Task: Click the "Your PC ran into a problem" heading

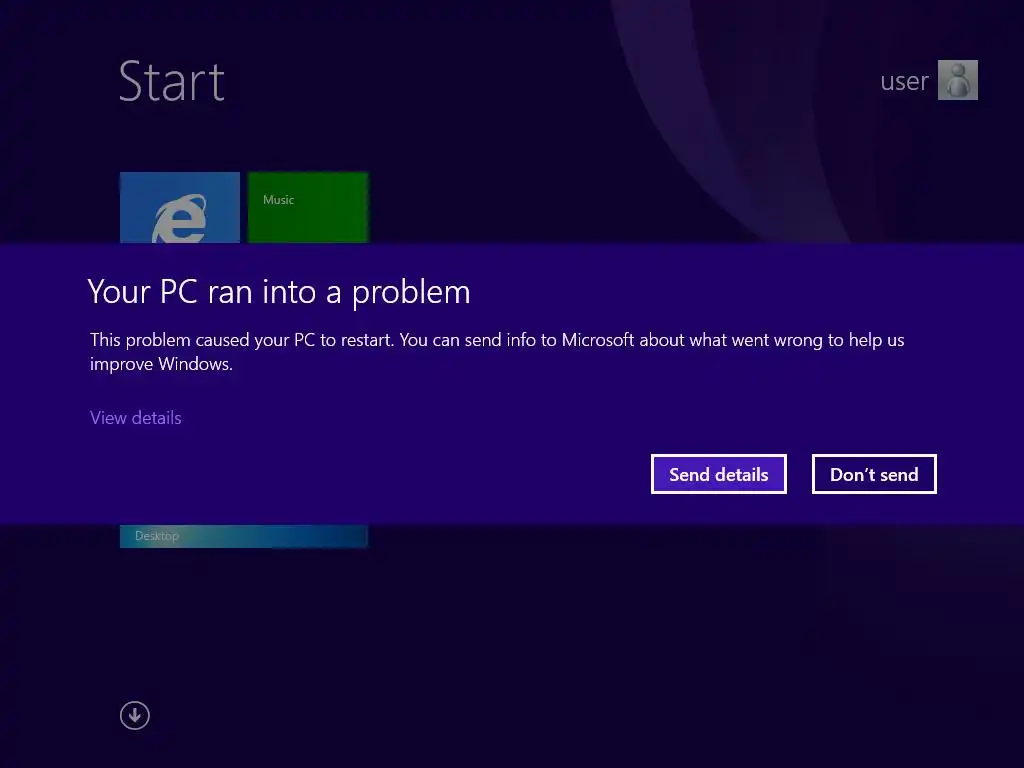Action: tap(279, 292)
